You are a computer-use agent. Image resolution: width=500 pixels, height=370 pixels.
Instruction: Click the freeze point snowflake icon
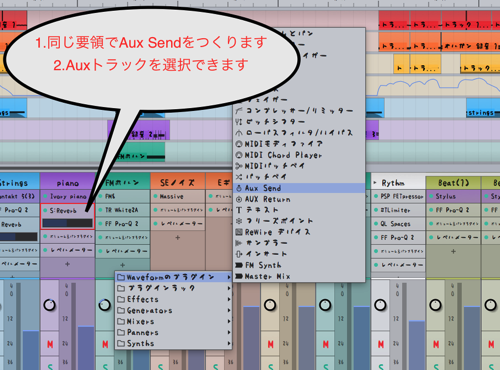click(x=239, y=221)
